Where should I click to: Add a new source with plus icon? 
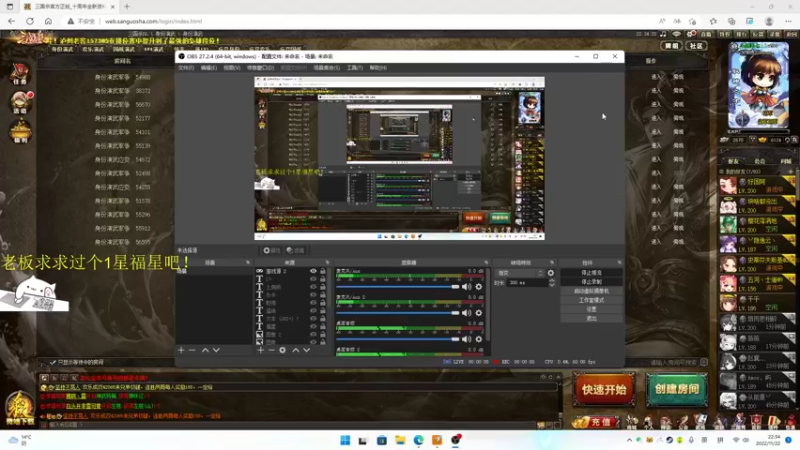coord(261,350)
